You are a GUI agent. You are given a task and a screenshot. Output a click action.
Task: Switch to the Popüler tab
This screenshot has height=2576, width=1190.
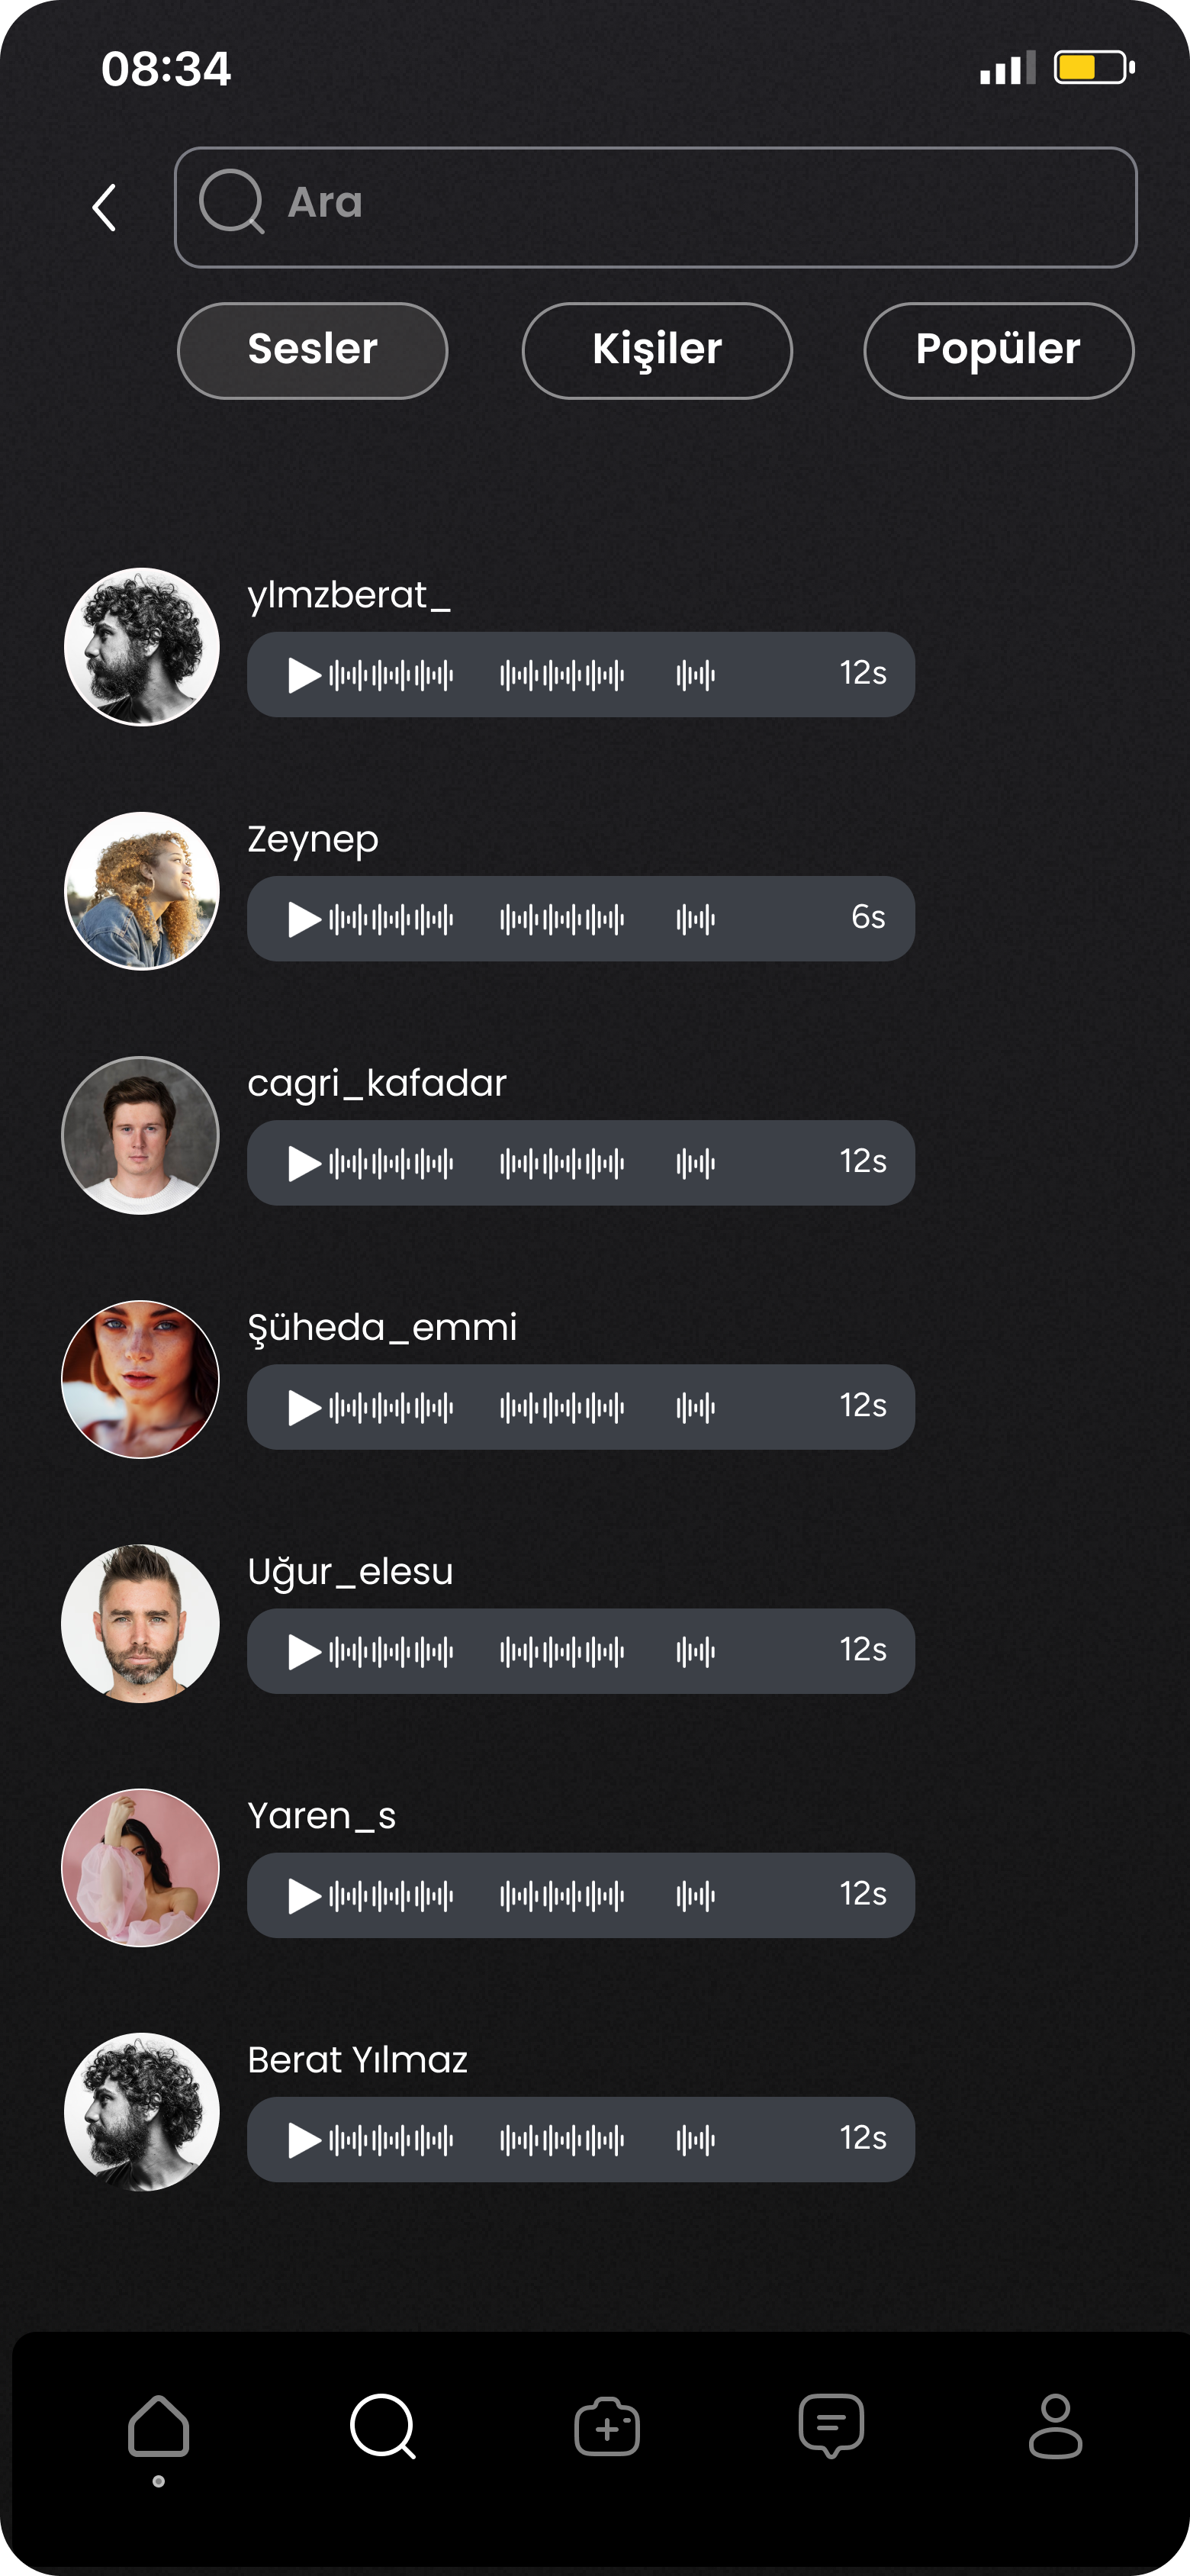pos(999,350)
